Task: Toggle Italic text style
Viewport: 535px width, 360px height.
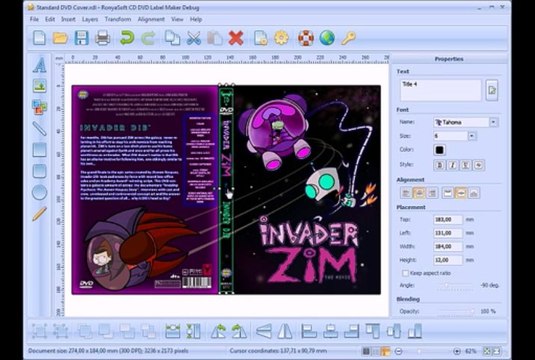Action: [452, 165]
